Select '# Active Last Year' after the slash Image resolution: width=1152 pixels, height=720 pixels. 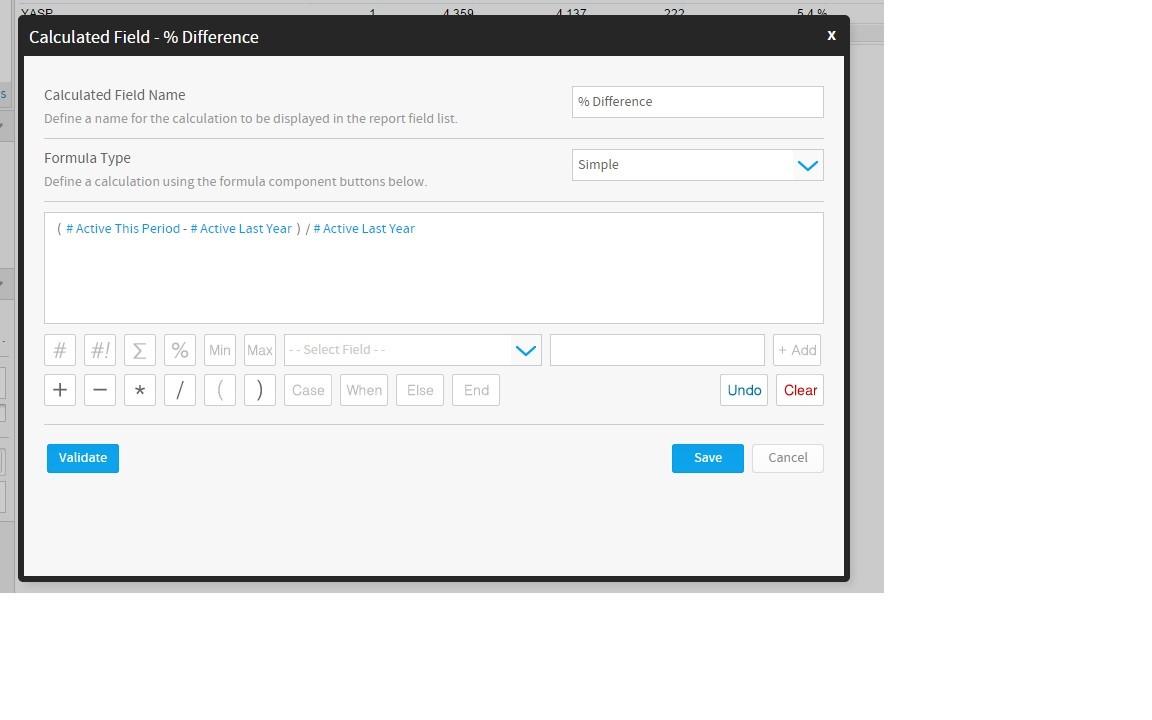pyautogui.click(x=364, y=229)
